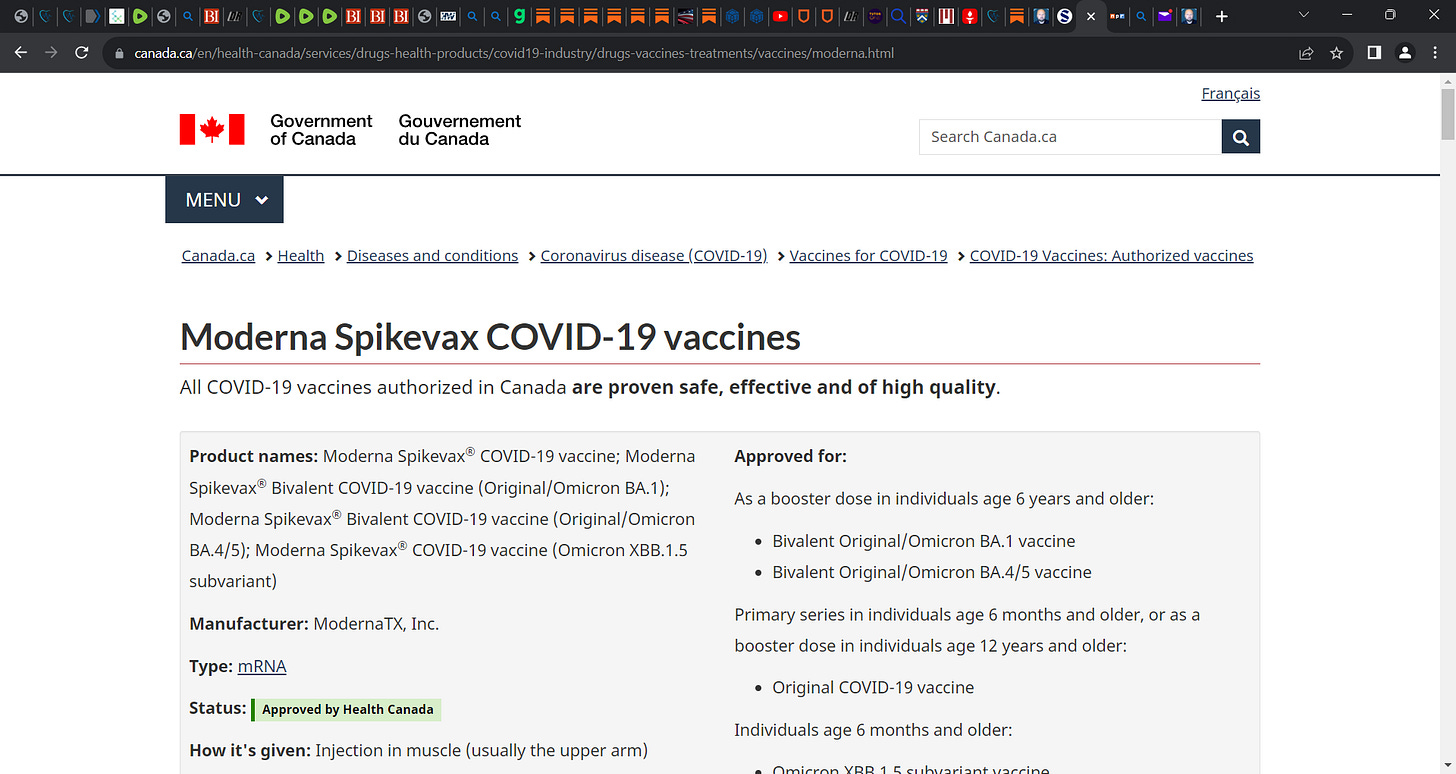1456x774 pixels.
Task: Switch to the purple mail envelope tab
Action: point(1164,17)
